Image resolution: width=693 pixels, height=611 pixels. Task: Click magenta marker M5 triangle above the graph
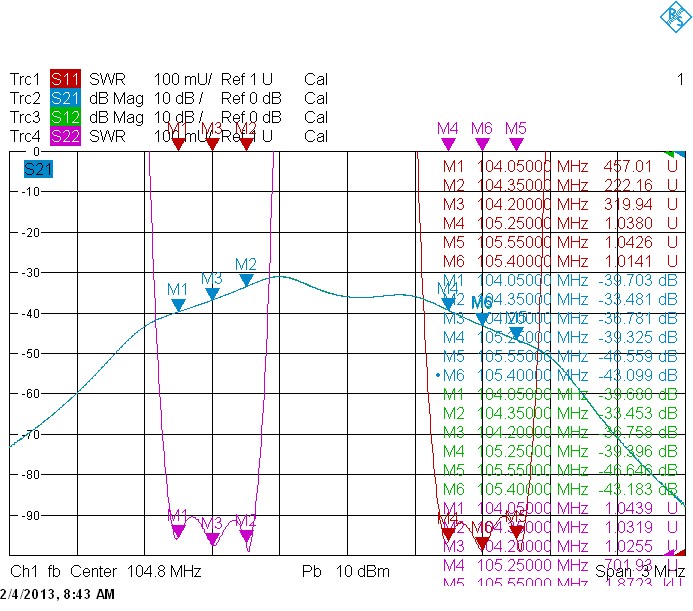[516, 144]
